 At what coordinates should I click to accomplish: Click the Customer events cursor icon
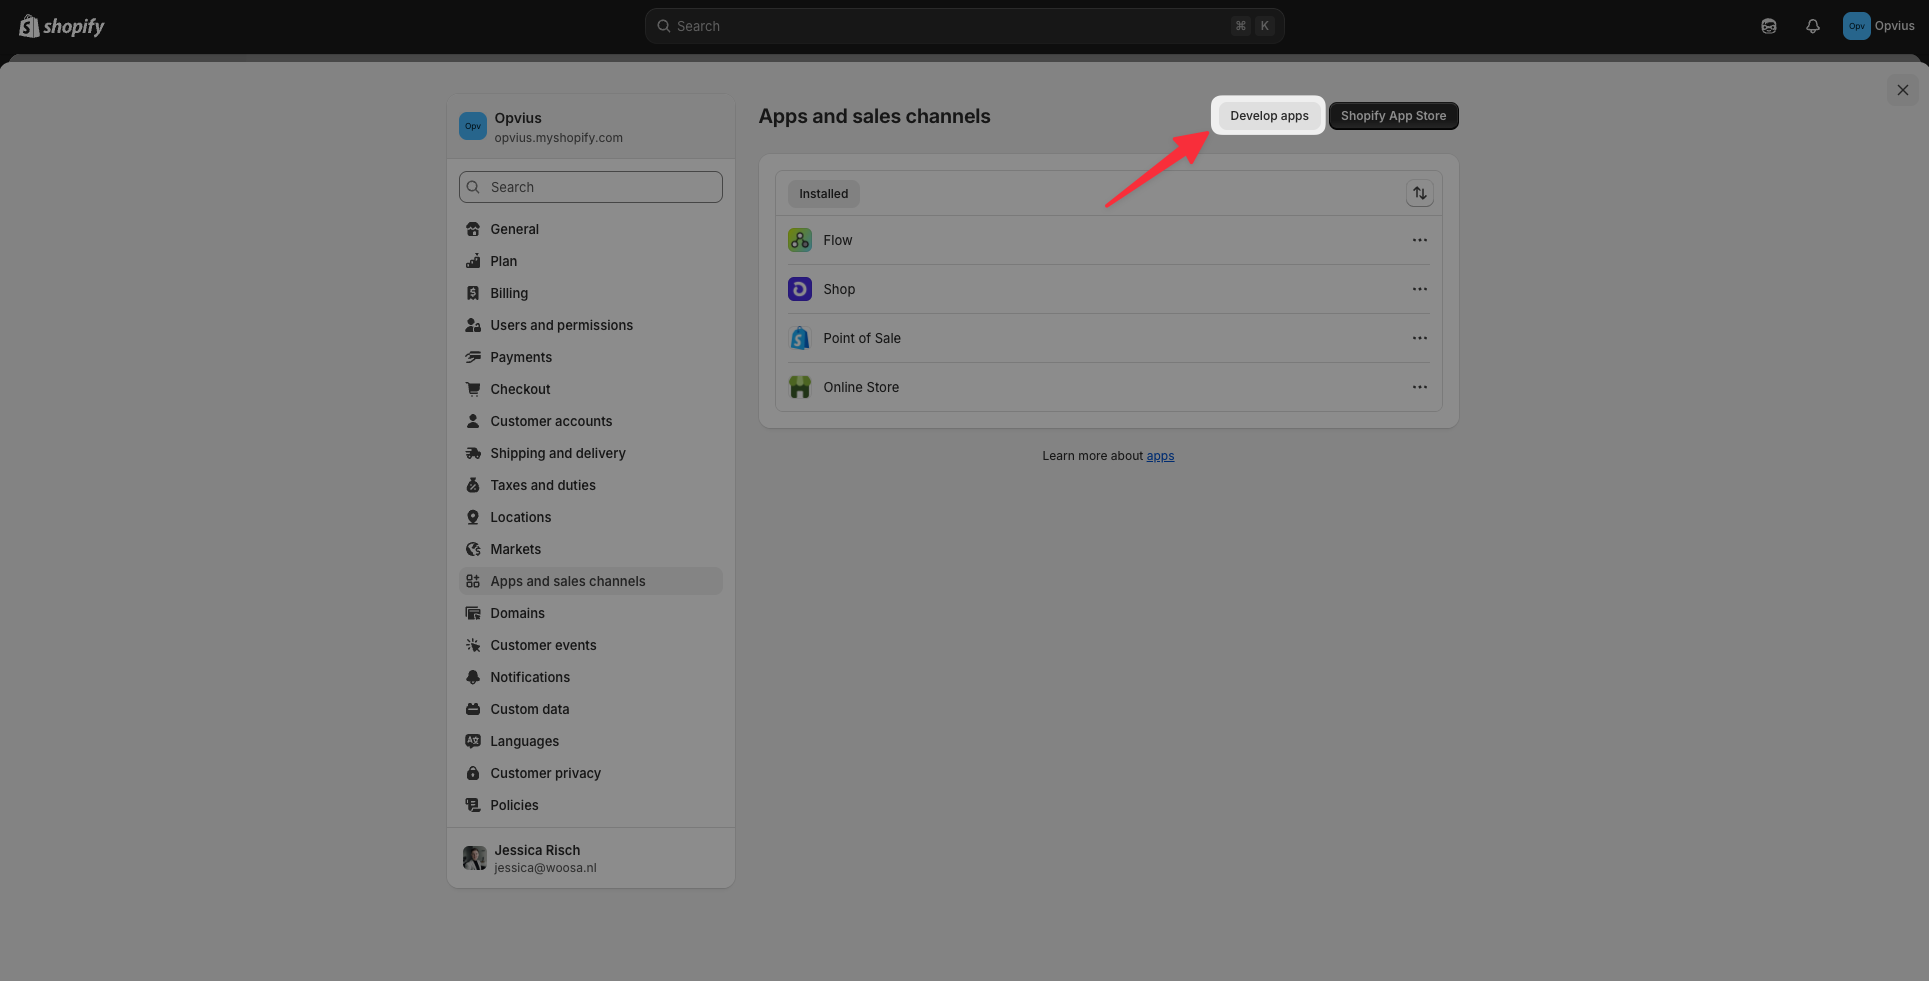473,645
